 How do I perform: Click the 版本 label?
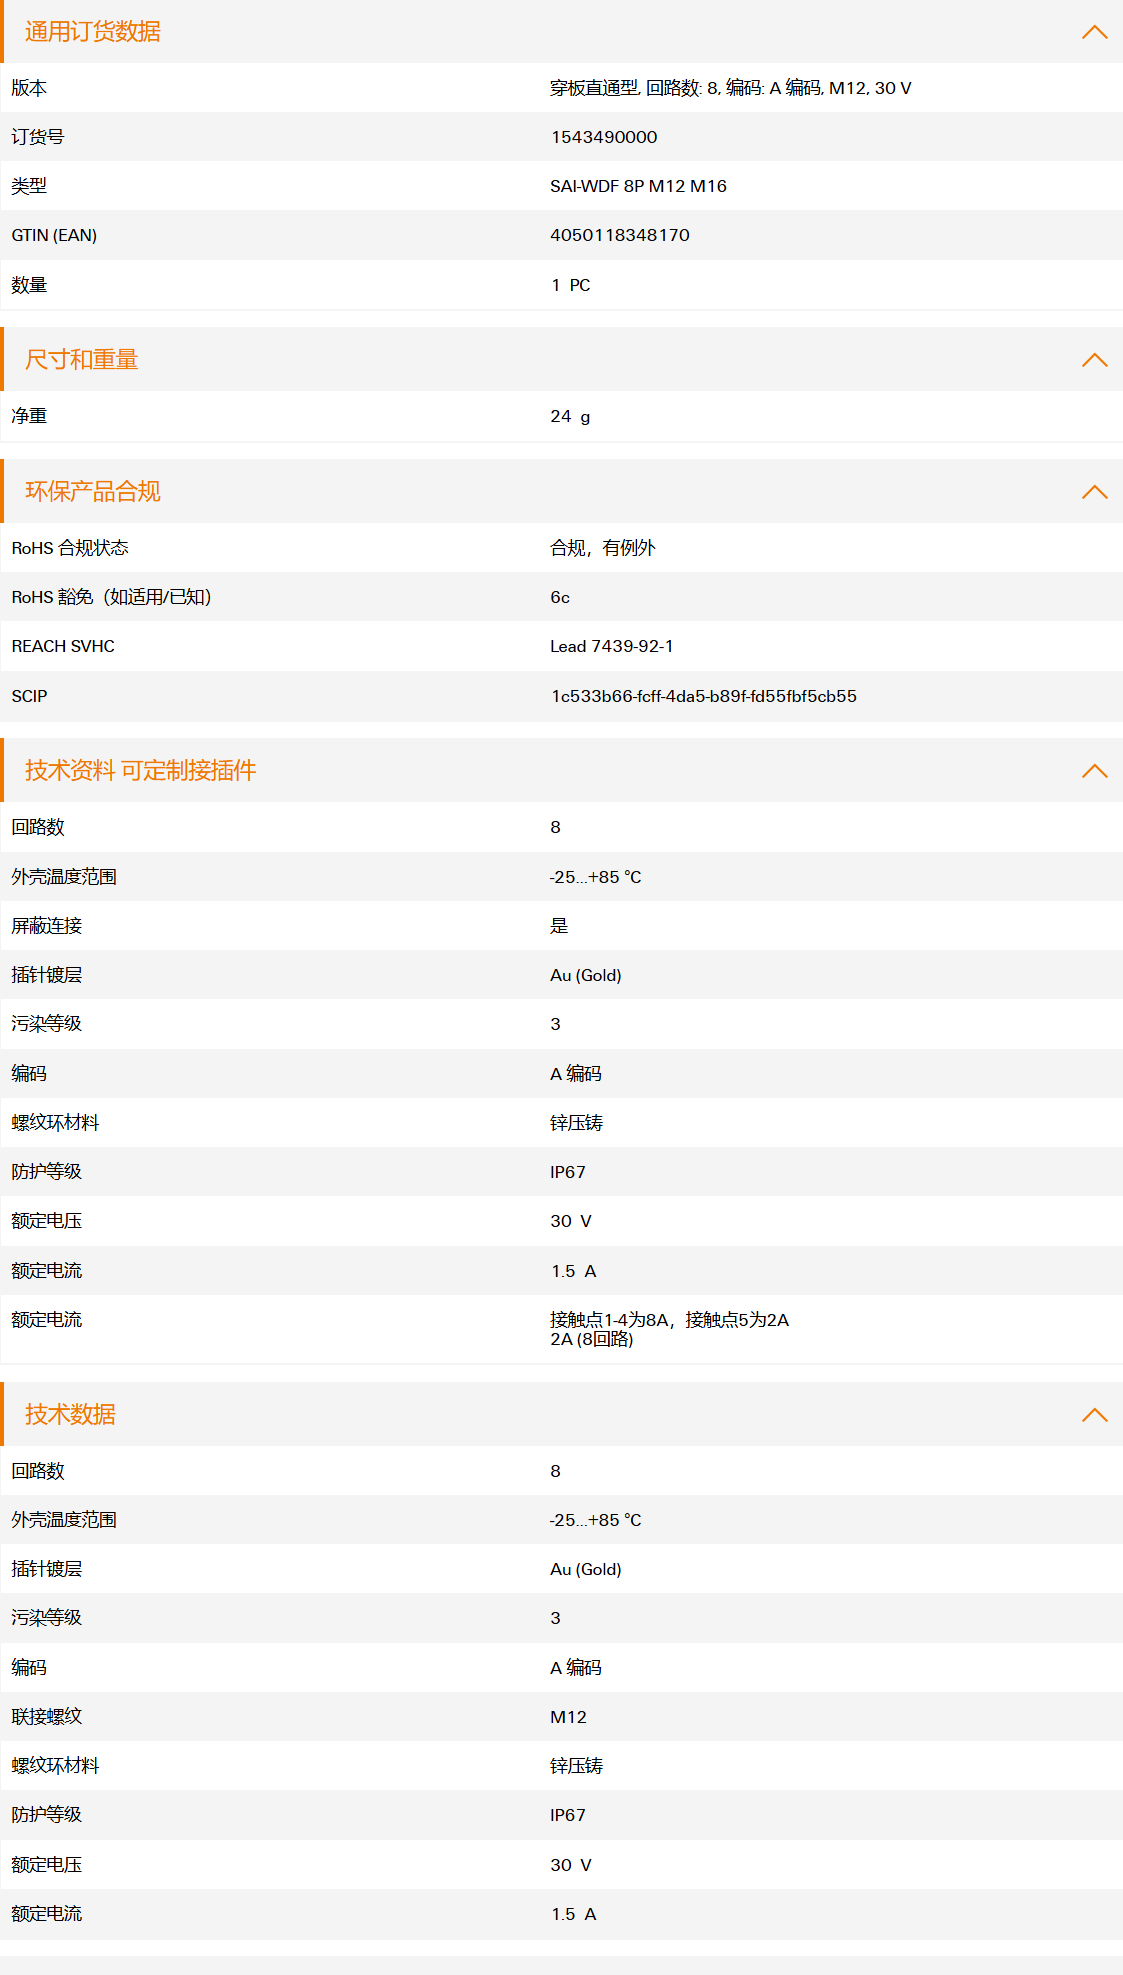pyautogui.click(x=29, y=88)
